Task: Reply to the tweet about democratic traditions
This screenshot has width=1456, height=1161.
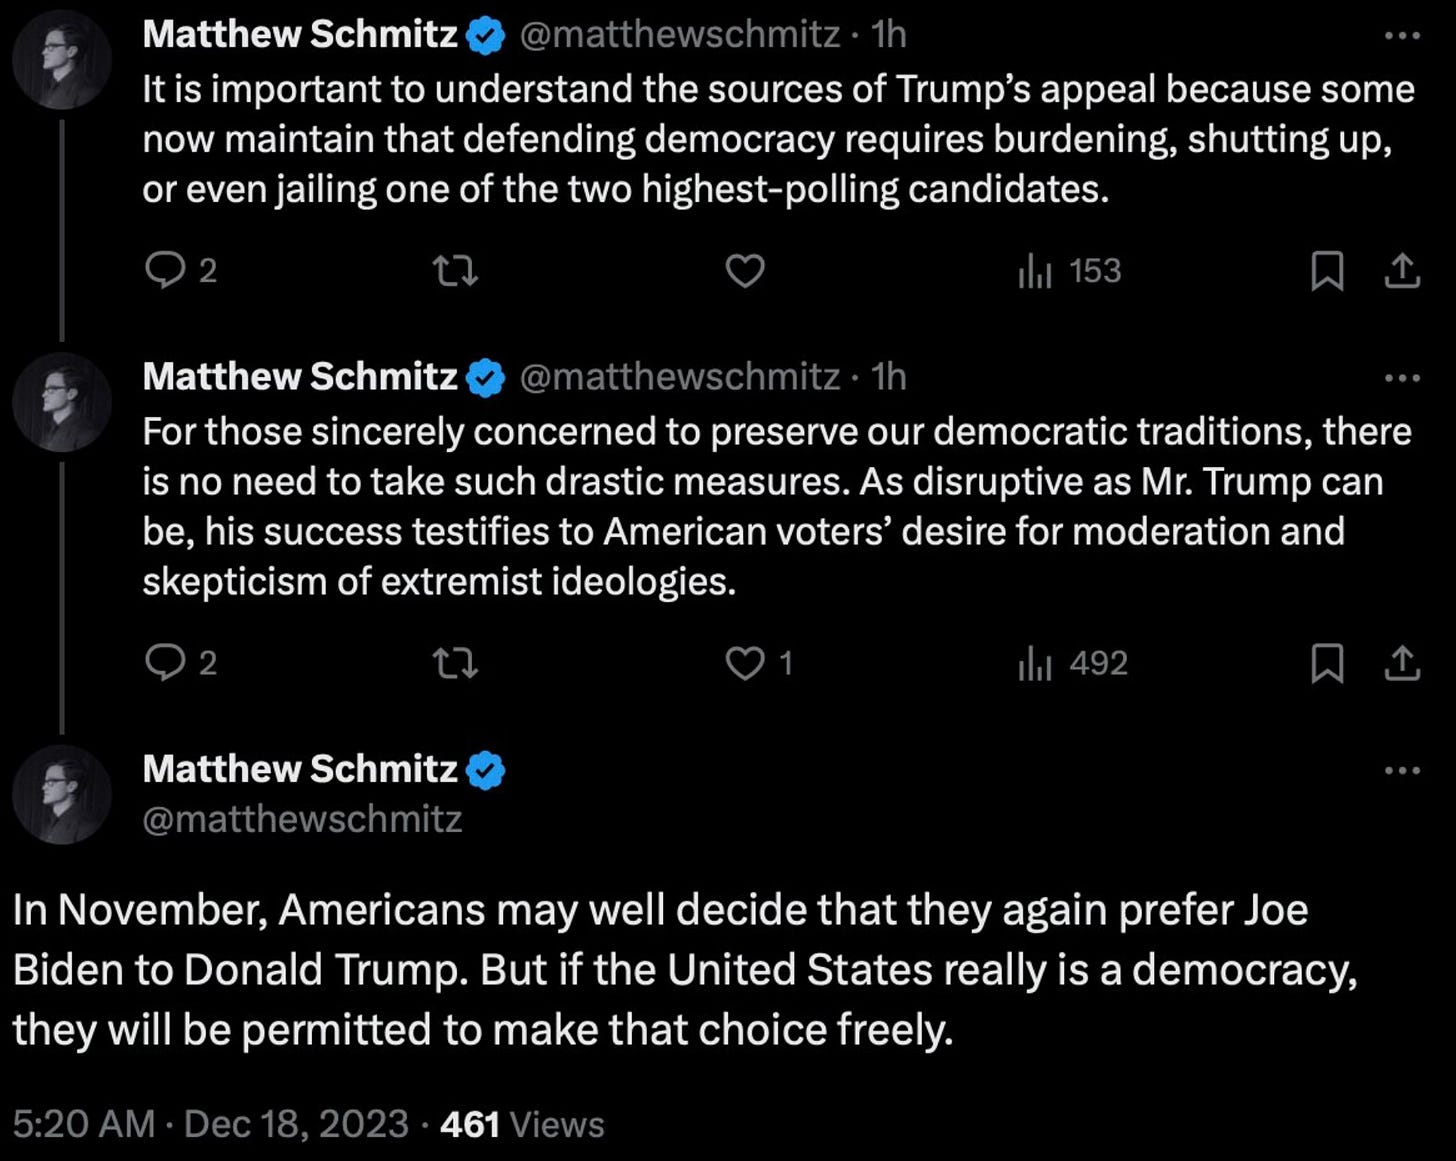Action: pyautogui.click(x=163, y=662)
